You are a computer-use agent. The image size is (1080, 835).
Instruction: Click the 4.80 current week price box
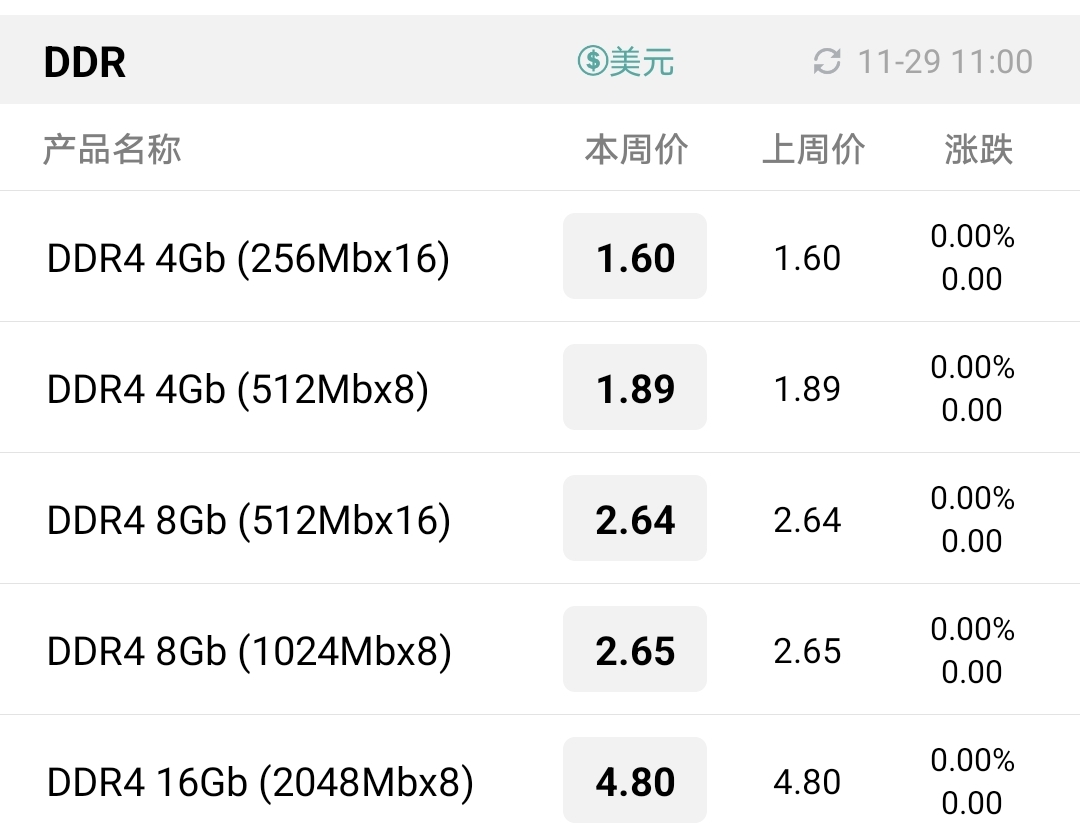click(x=635, y=781)
